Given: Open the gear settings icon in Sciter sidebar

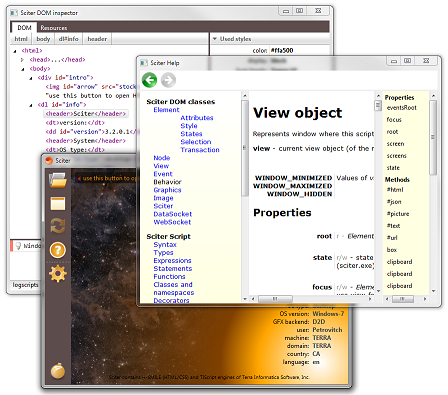Looking at the screenshot, I should point(58,274).
